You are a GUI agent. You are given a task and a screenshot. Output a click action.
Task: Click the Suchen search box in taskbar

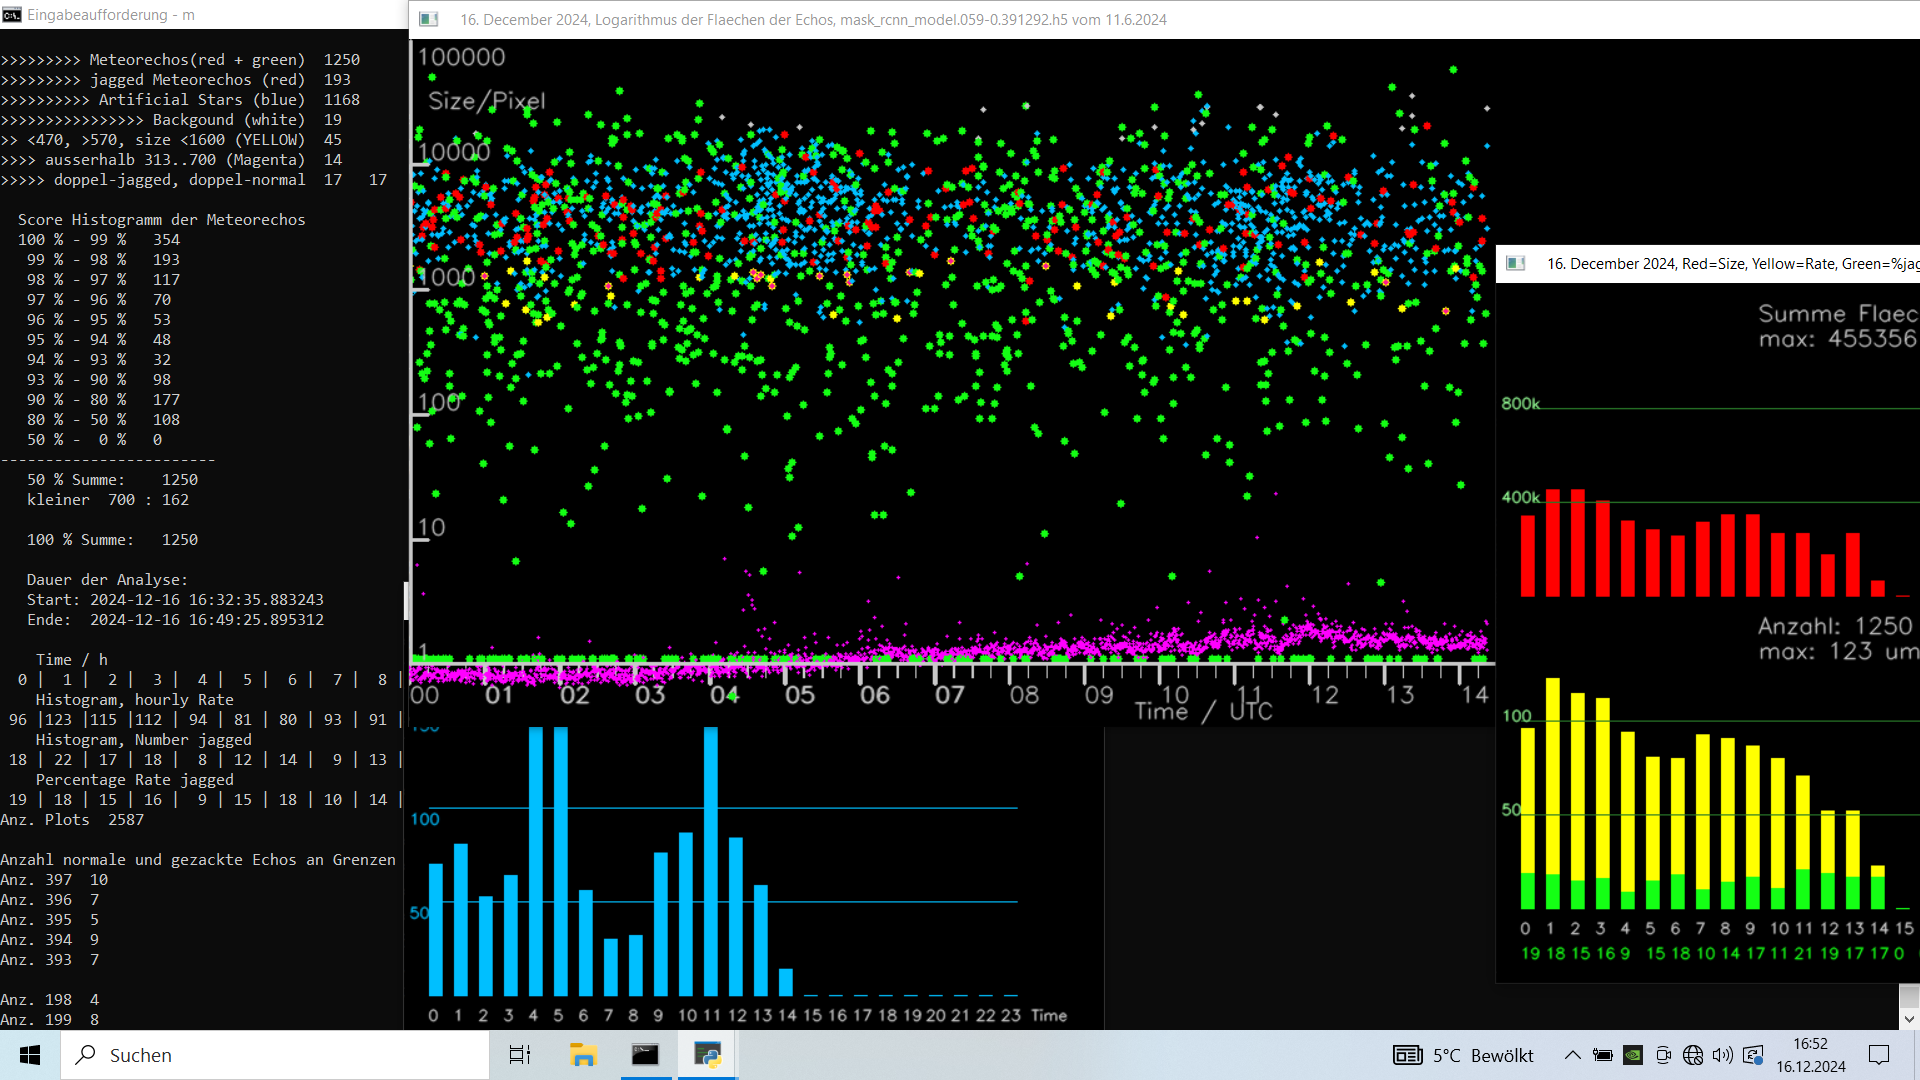275,1055
